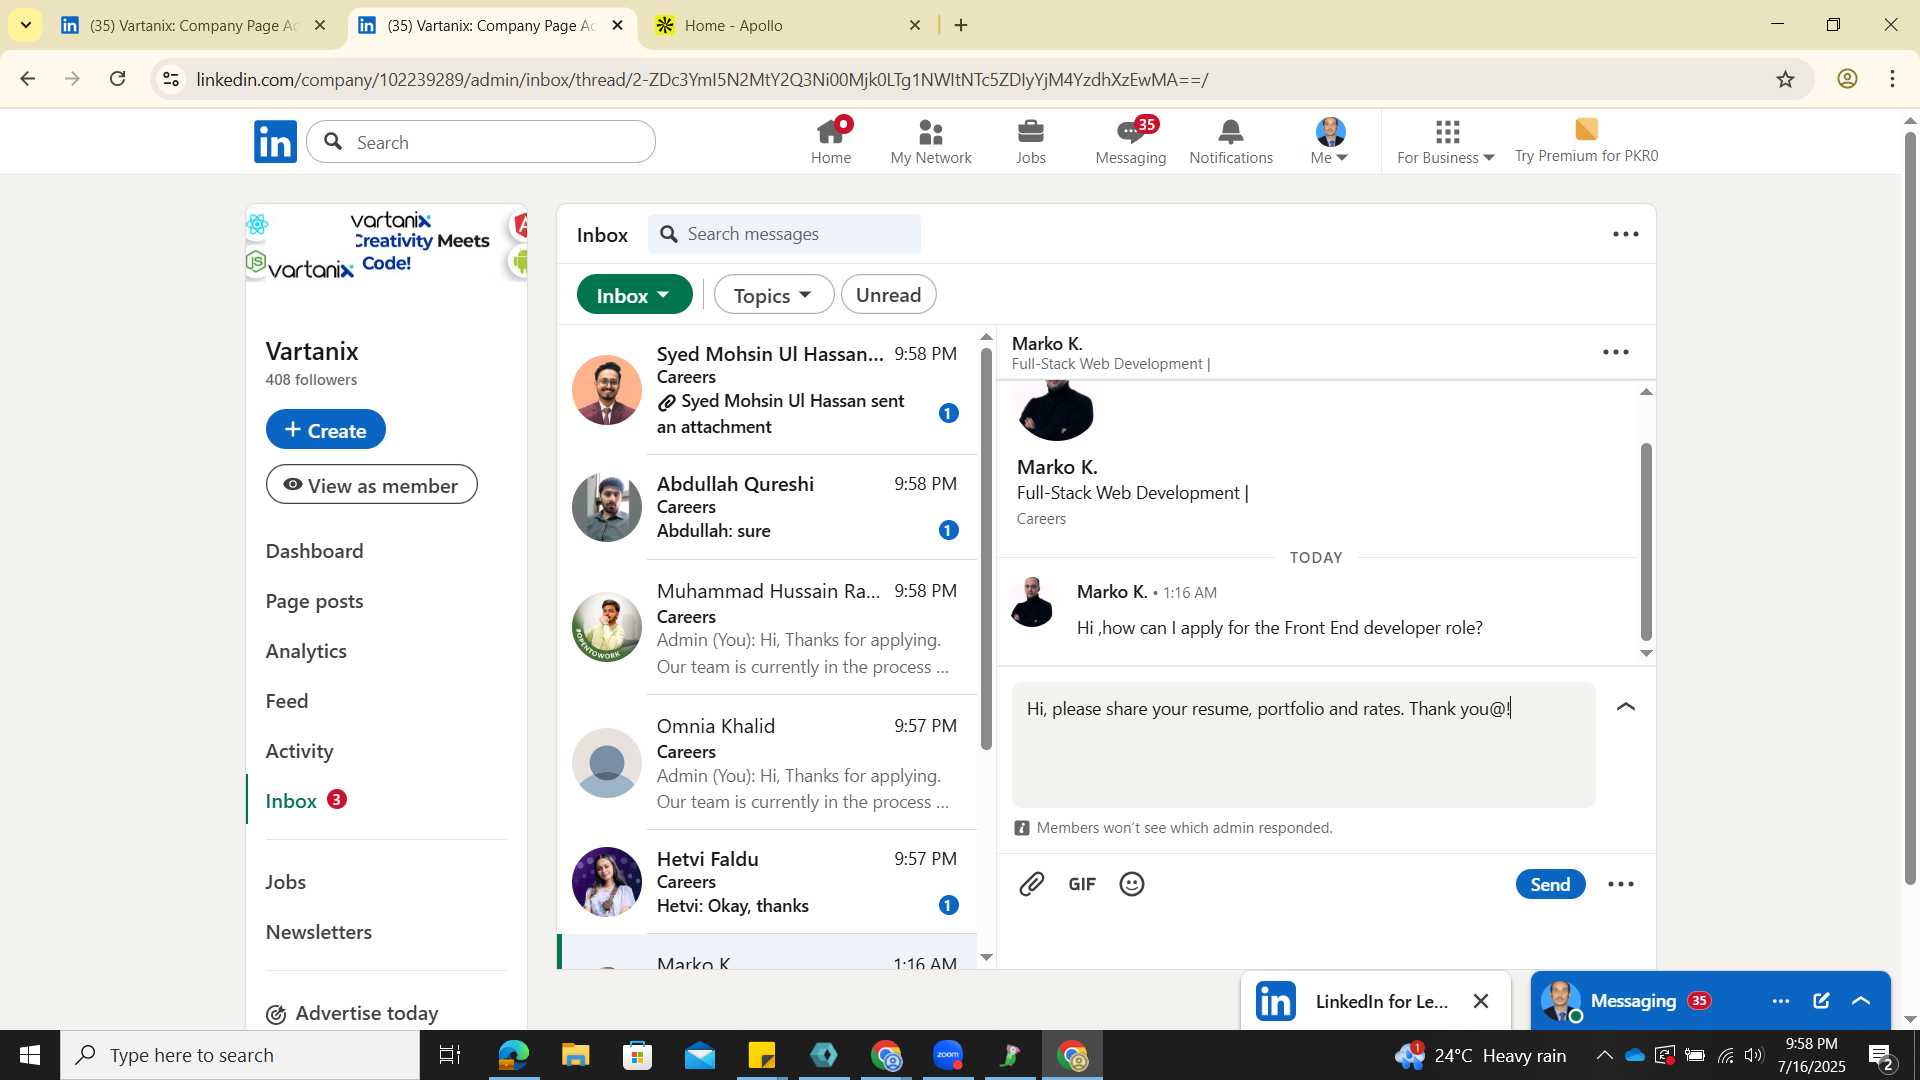Click the Create button
1920x1080 pixels.
click(x=325, y=429)
